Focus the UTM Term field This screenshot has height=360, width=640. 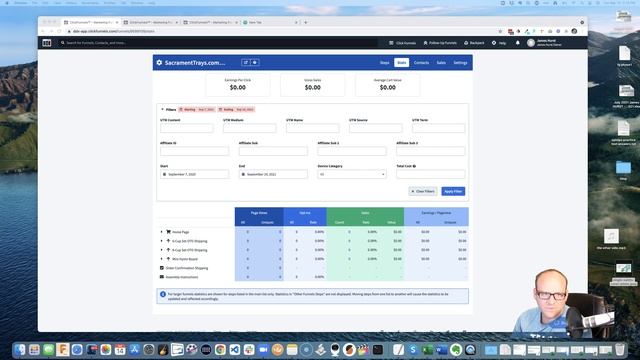coord(438,128)
